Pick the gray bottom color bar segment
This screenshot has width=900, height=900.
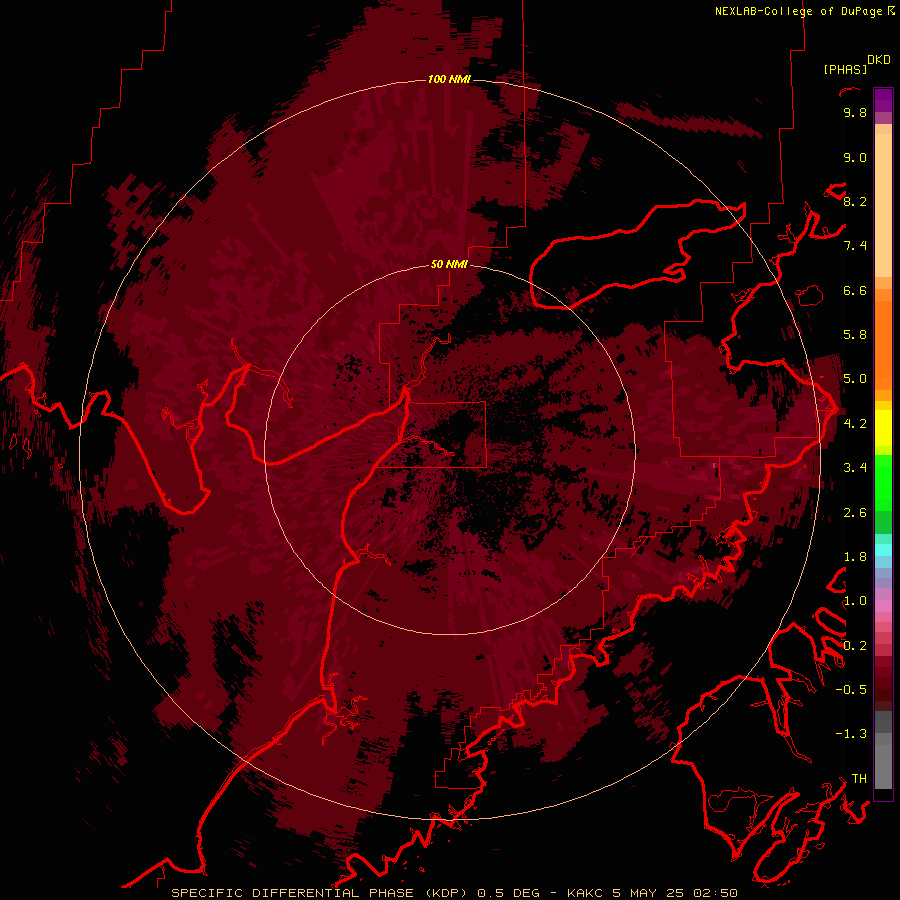[883, 766]
